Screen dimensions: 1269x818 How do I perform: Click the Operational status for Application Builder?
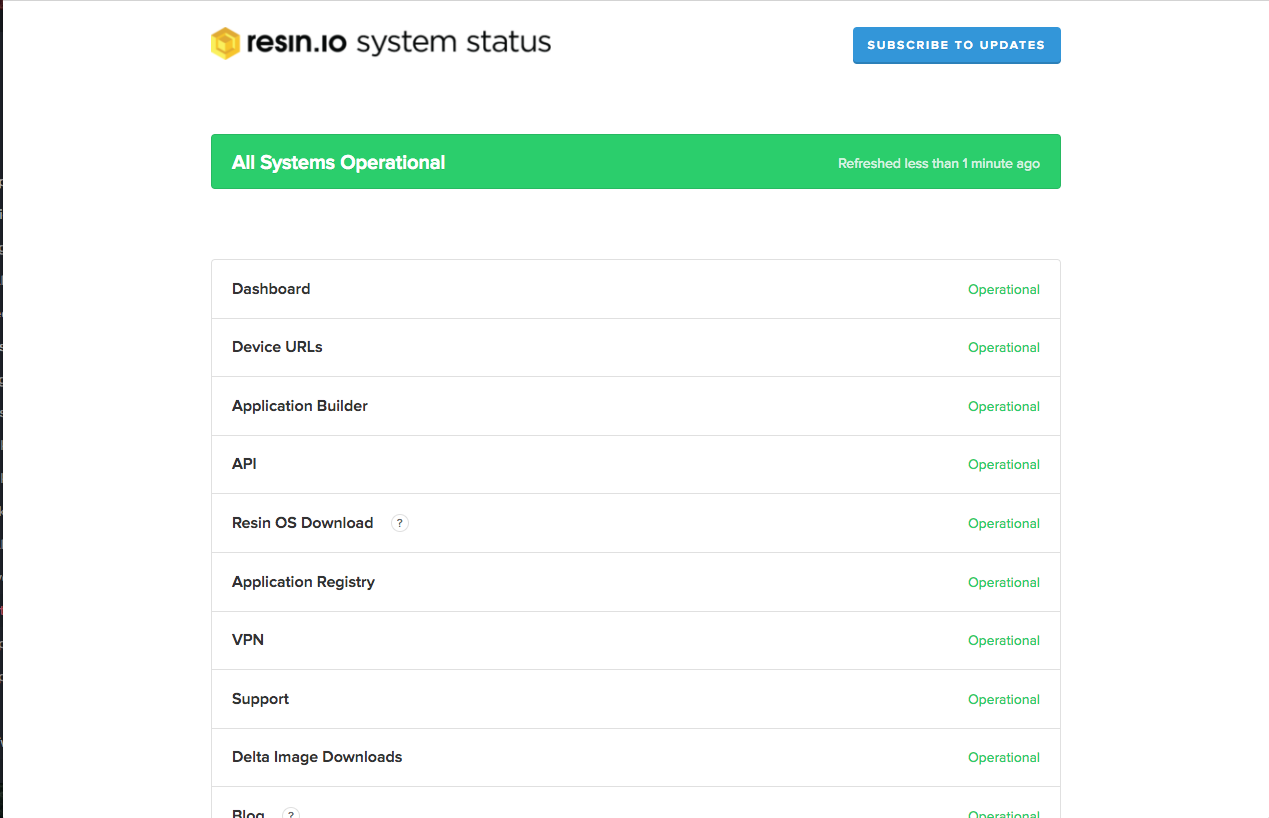[x=1004, y=407]
